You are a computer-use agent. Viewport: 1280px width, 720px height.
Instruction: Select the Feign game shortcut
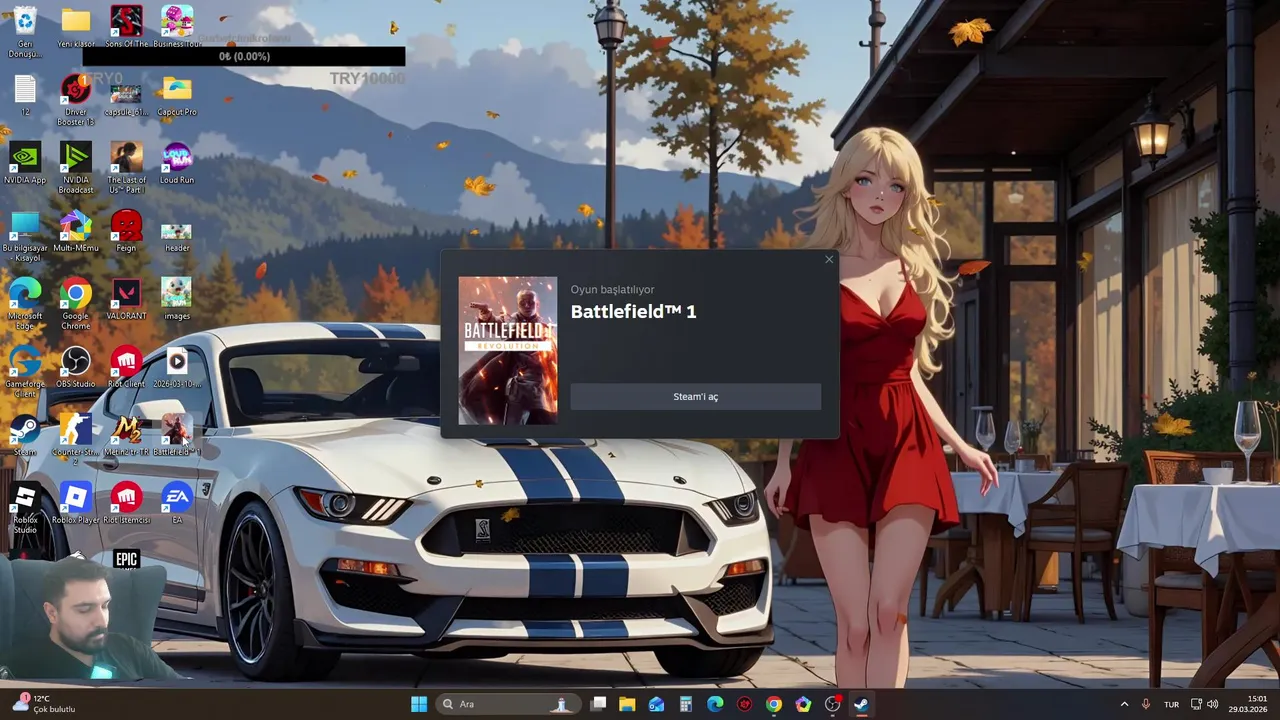[x=126, y=232]
